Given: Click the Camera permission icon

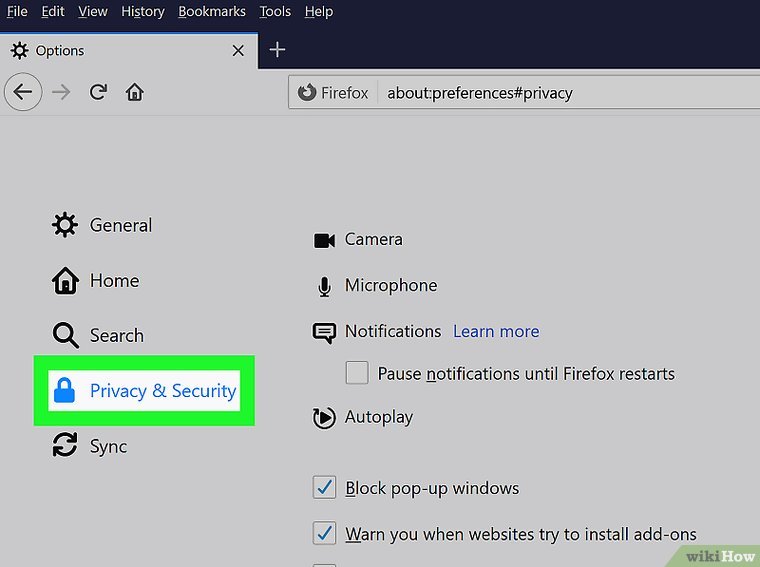Looking at the screenshot, I should tap(324, 240).
